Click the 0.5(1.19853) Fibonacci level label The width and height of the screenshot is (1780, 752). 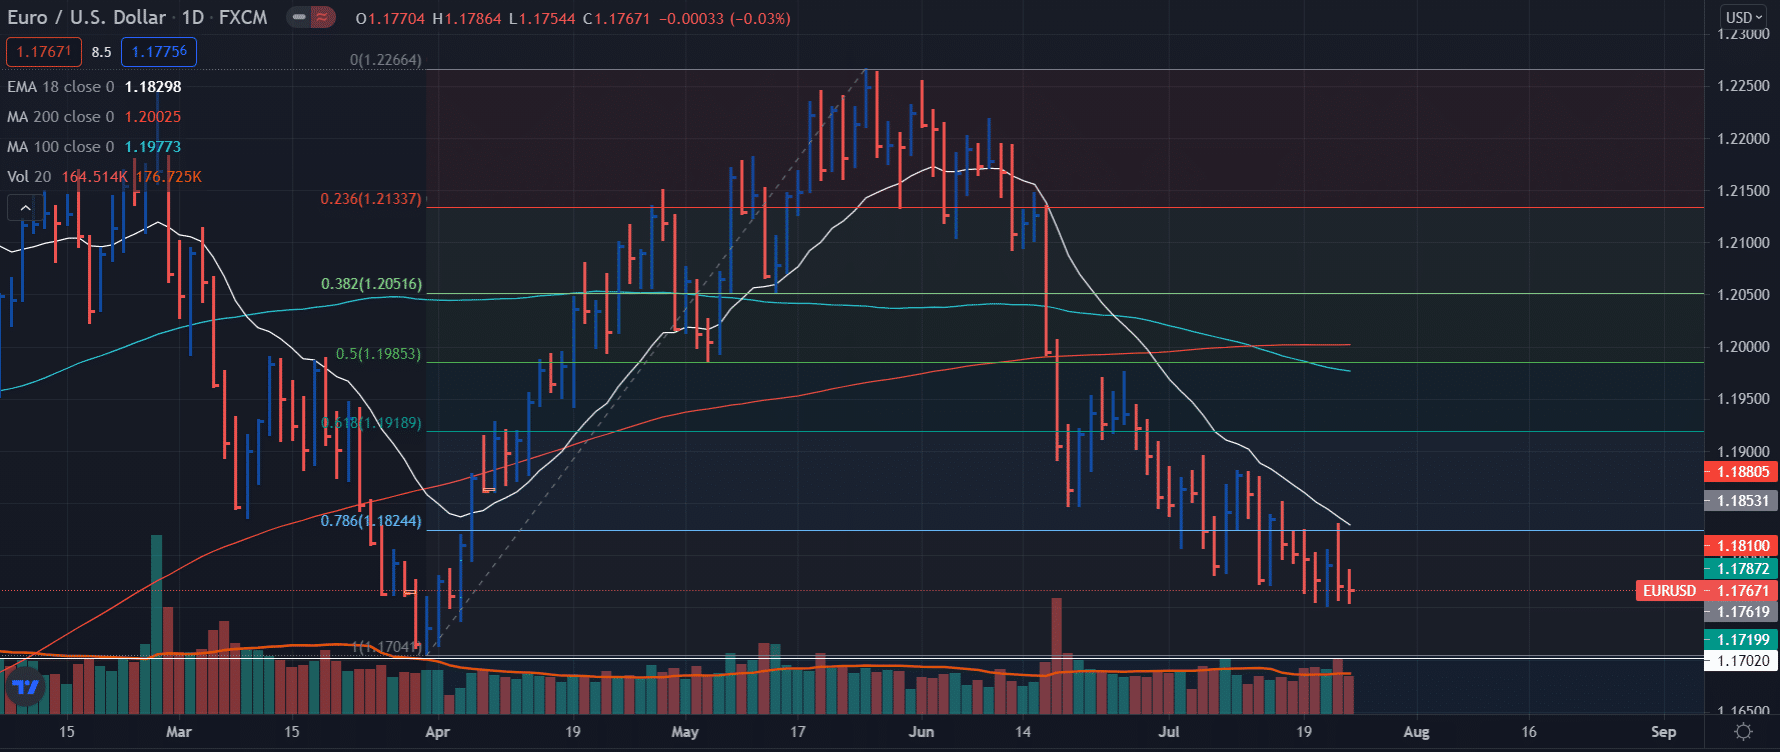click(378, 354)
